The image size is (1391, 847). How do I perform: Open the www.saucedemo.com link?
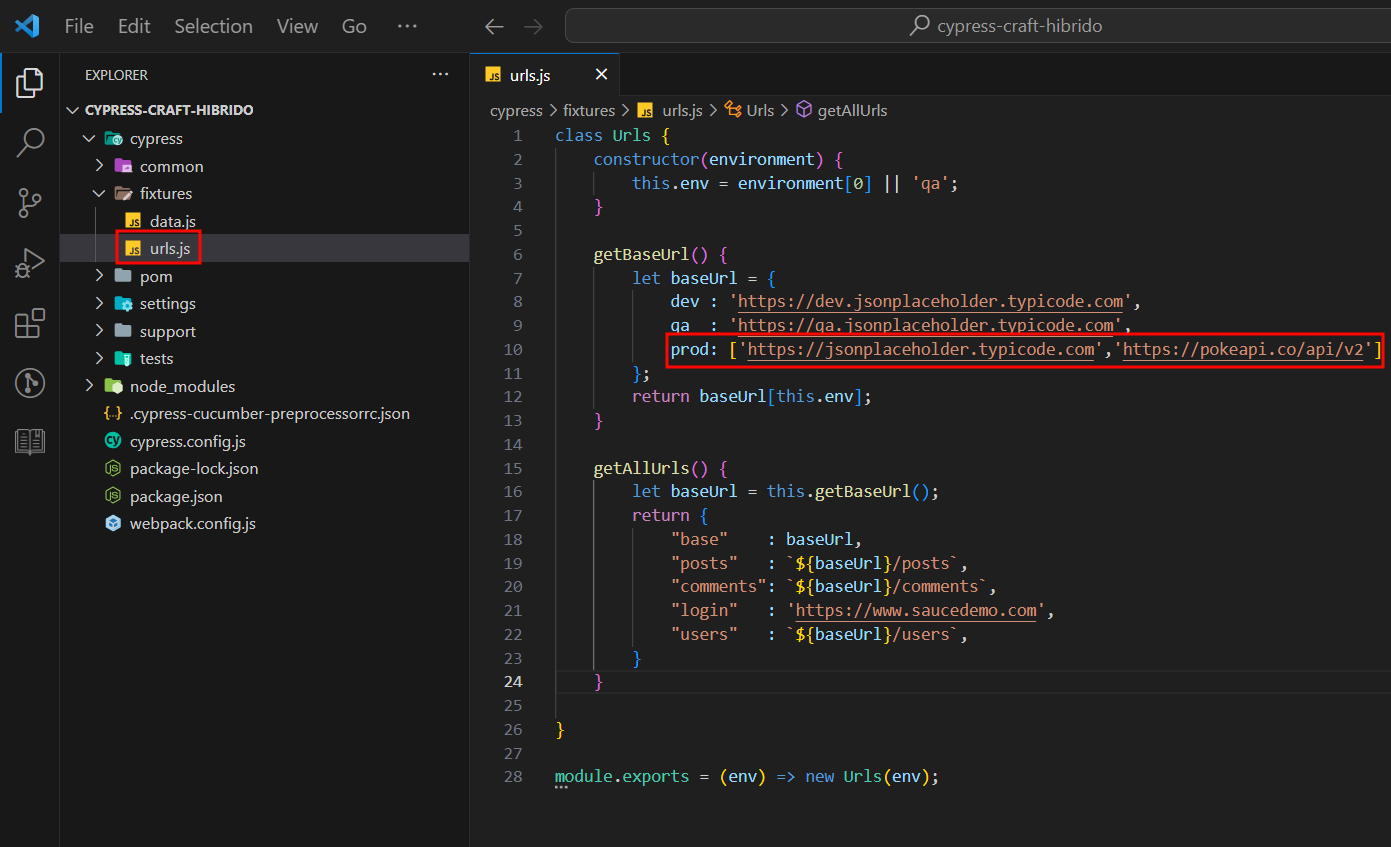point(916,610)
